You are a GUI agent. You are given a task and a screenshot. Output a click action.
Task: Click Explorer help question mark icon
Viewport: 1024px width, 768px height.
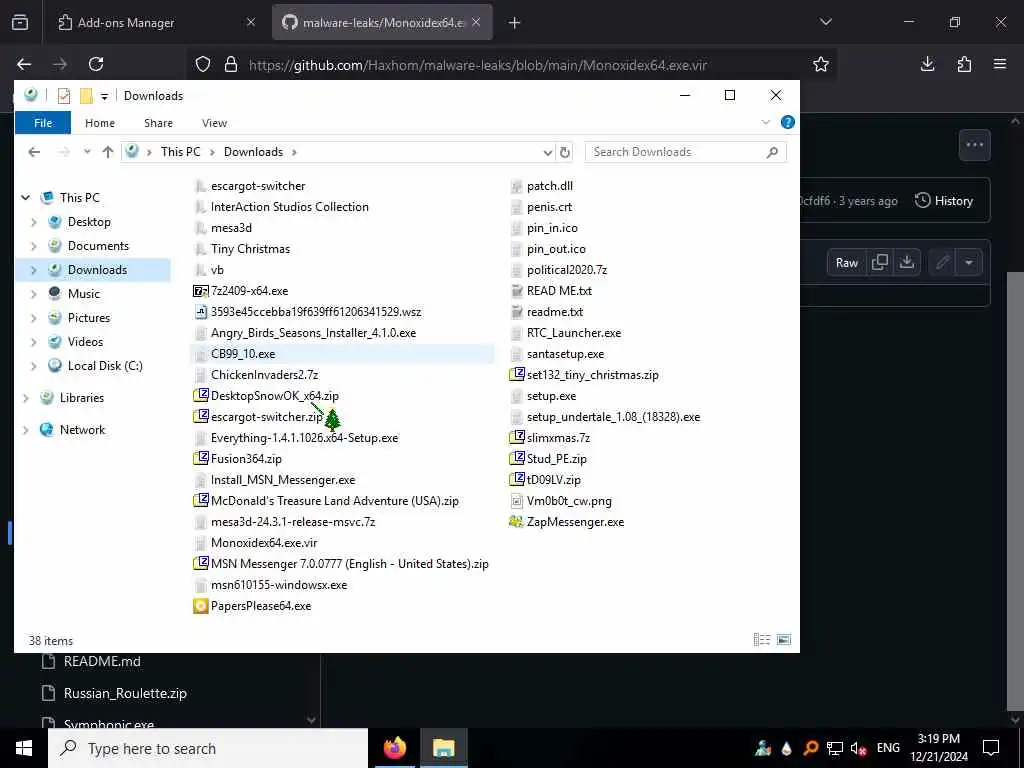coord(788,122)
